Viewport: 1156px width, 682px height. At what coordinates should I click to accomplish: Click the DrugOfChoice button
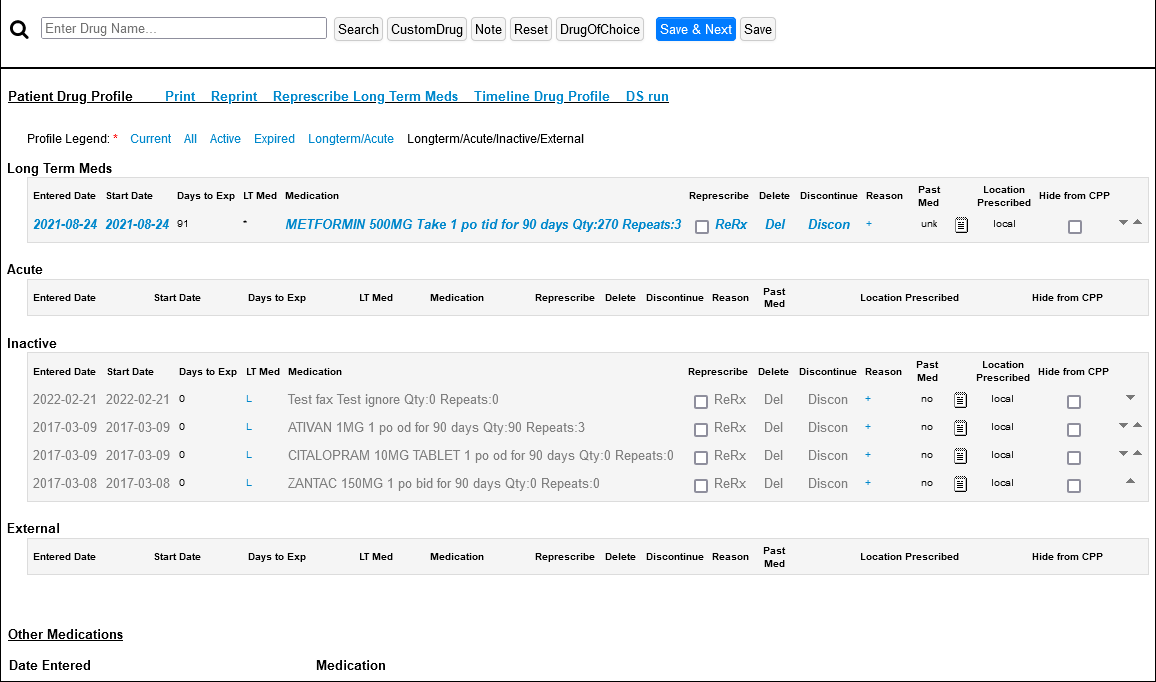tap(600, 29)
